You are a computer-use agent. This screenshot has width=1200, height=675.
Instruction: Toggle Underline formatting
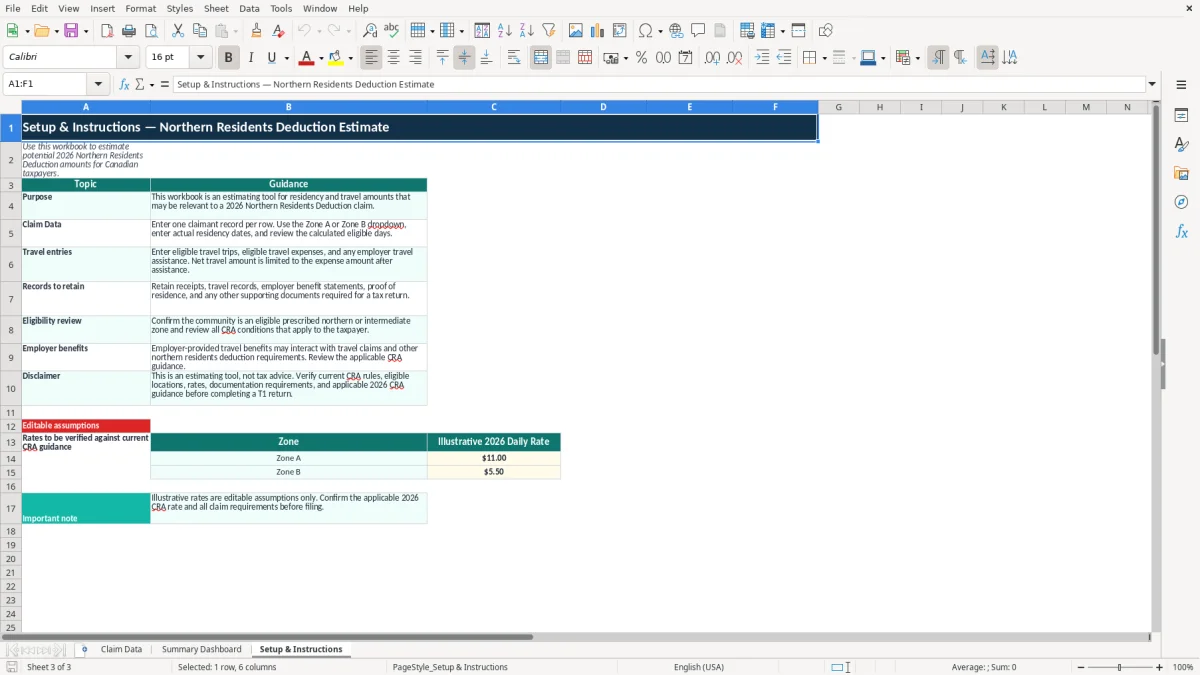[272, 58]
